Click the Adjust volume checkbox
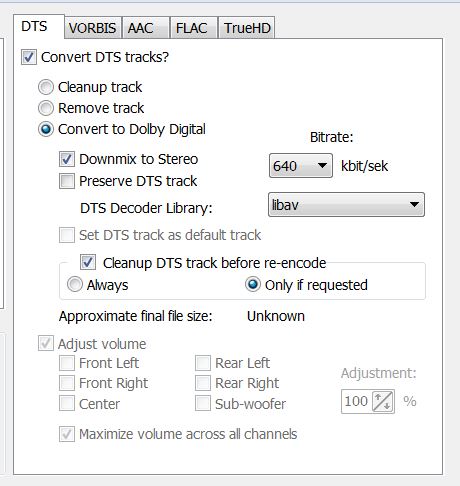Viewport: 460px width, 486px height. [x=46, y=343]
